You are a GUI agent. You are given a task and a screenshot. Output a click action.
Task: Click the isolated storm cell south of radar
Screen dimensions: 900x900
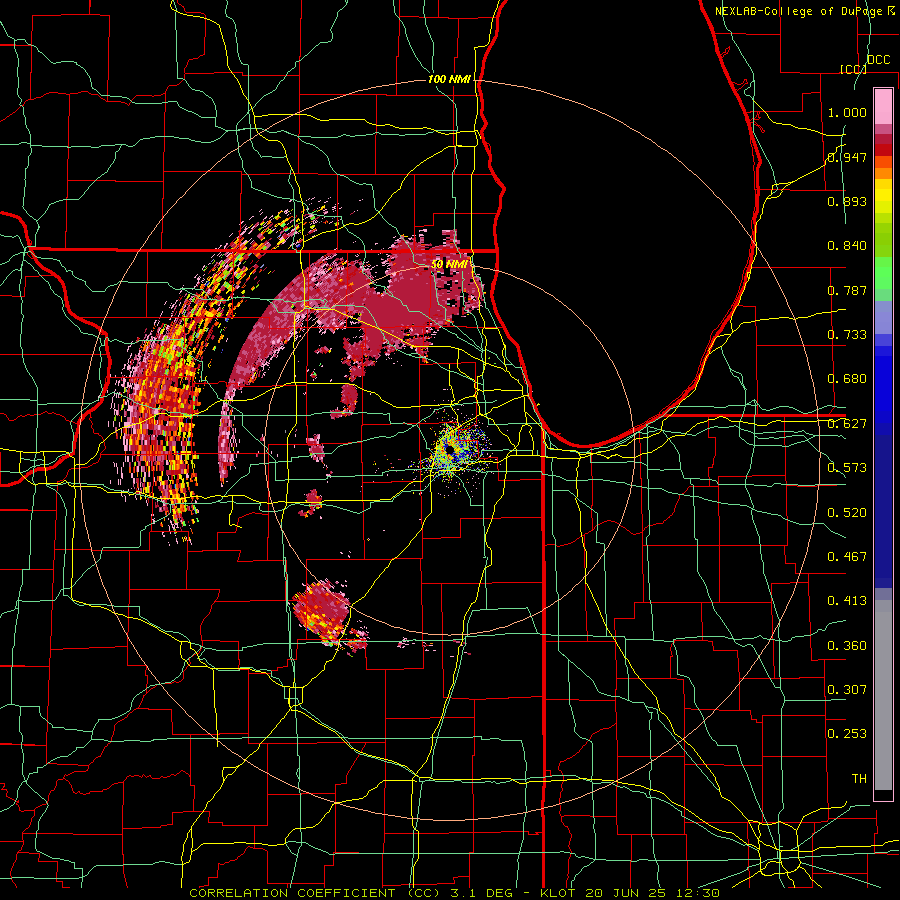click(321, 612)
